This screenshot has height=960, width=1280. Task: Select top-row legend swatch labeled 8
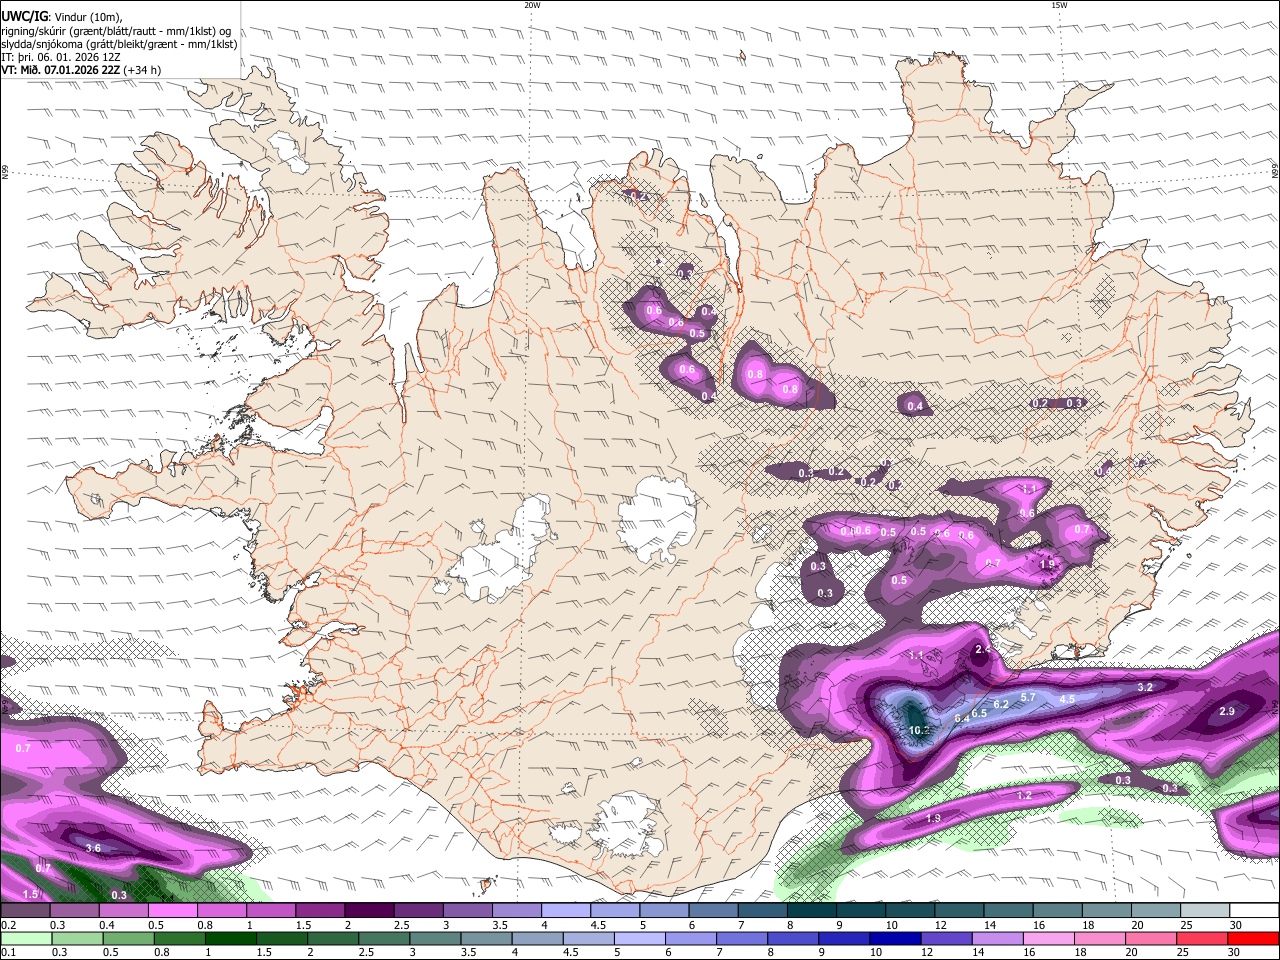[812, 911]
